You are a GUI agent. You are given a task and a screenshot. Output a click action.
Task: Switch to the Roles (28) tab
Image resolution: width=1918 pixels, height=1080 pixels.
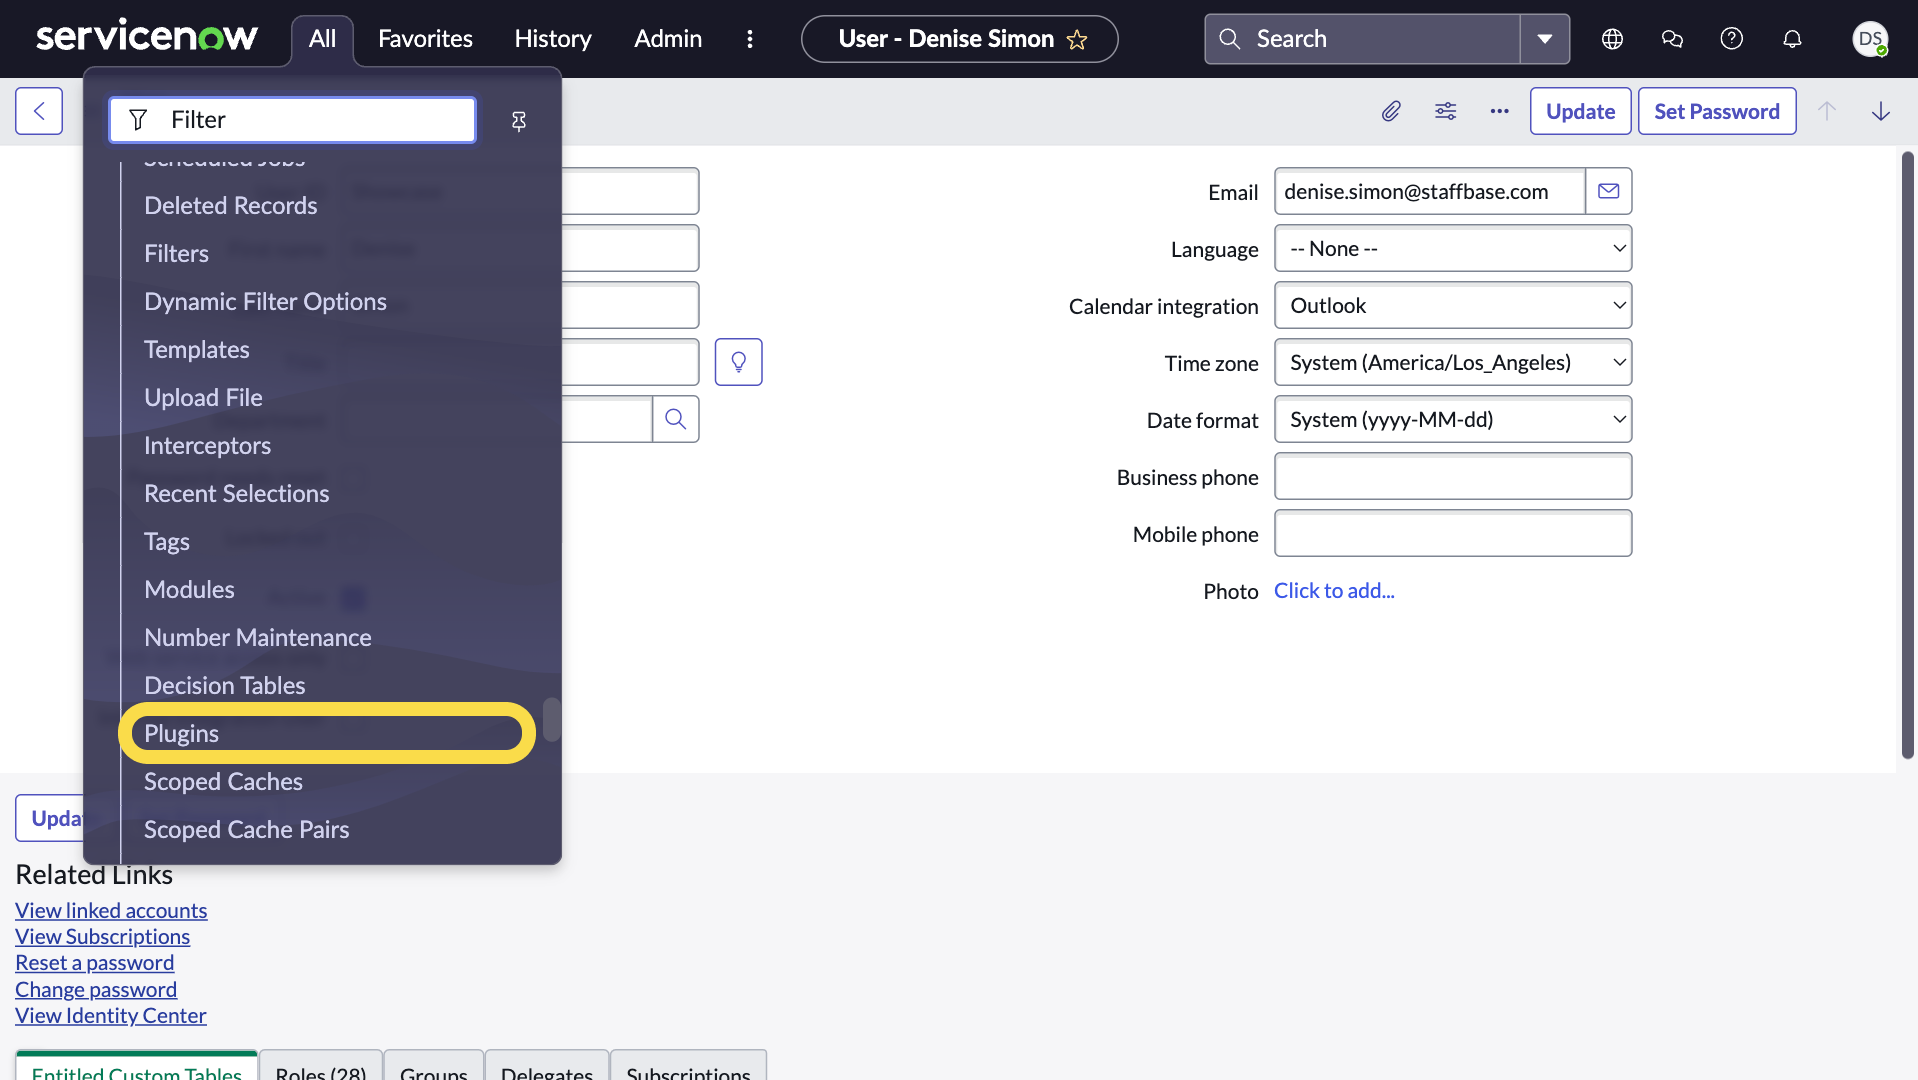coord(319,1072)
